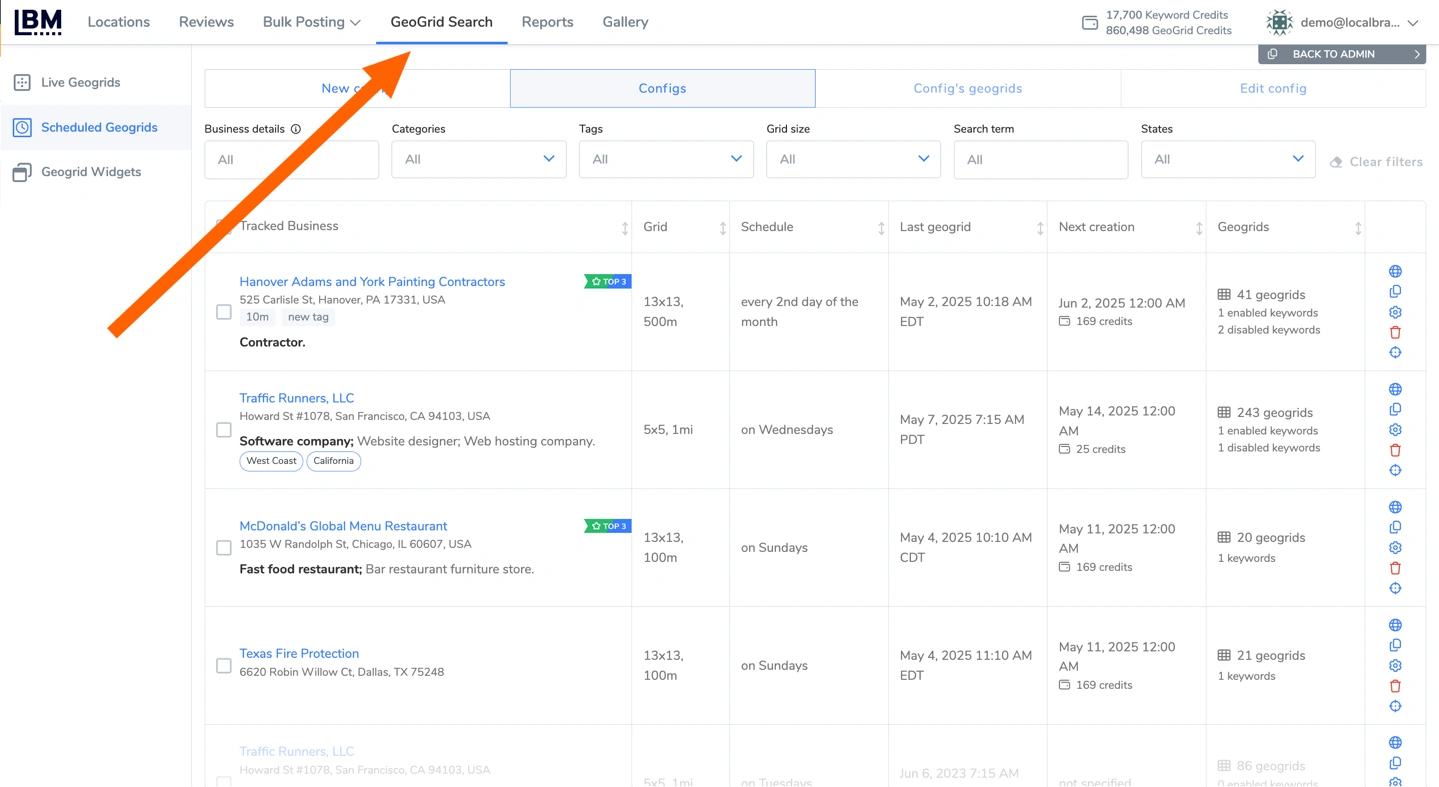Click the info icon beside Business details
The height and width of the screenshot is (787, 1439).
296,129
